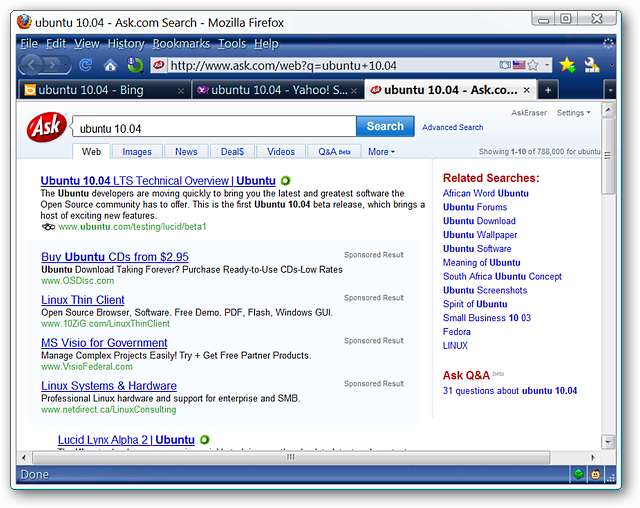Viewport: 640px width, 508px height.
Task: Select the Deal$ search tab
Action: (x=232, y=152)
